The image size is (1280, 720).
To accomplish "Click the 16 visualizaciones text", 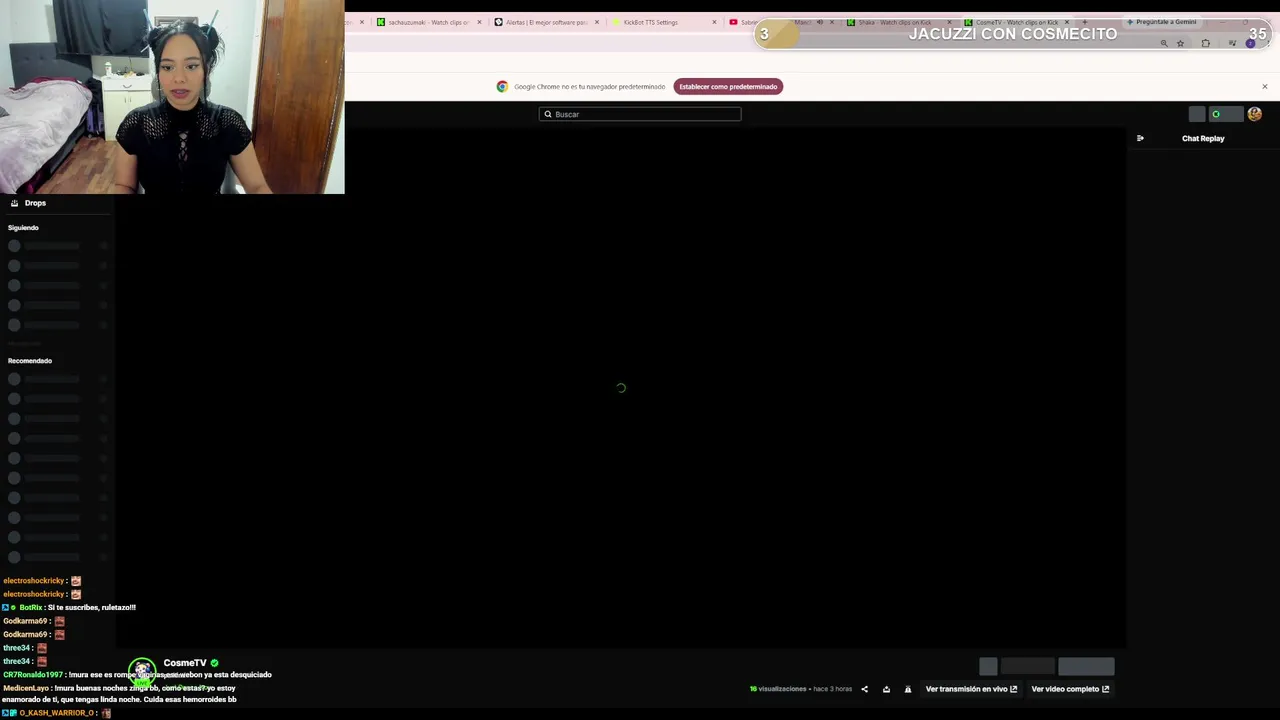I will 778,689.
